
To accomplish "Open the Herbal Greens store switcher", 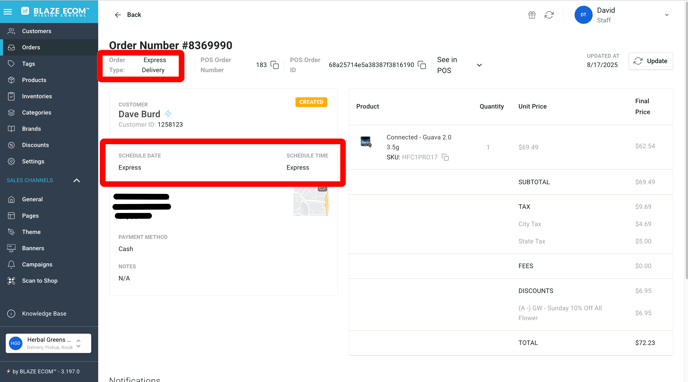I will click(48, 343).
